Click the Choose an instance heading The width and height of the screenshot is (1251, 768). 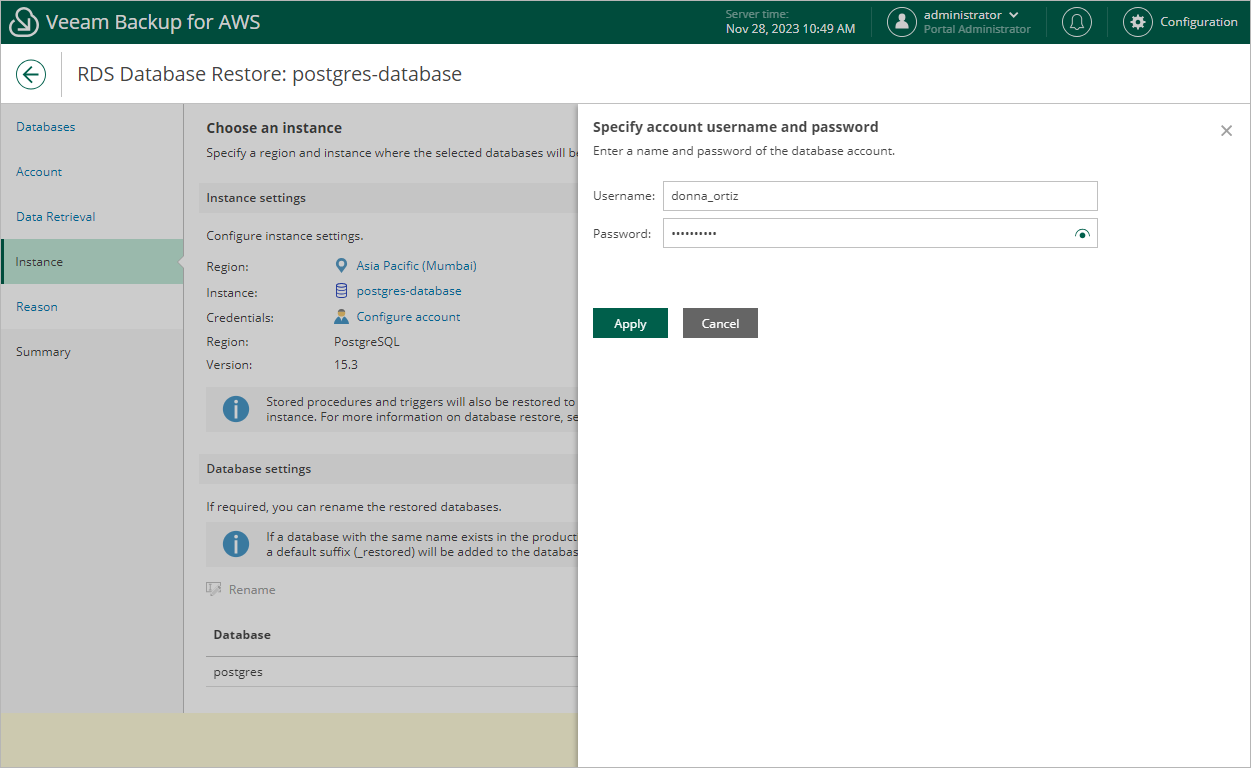(274, 128)
